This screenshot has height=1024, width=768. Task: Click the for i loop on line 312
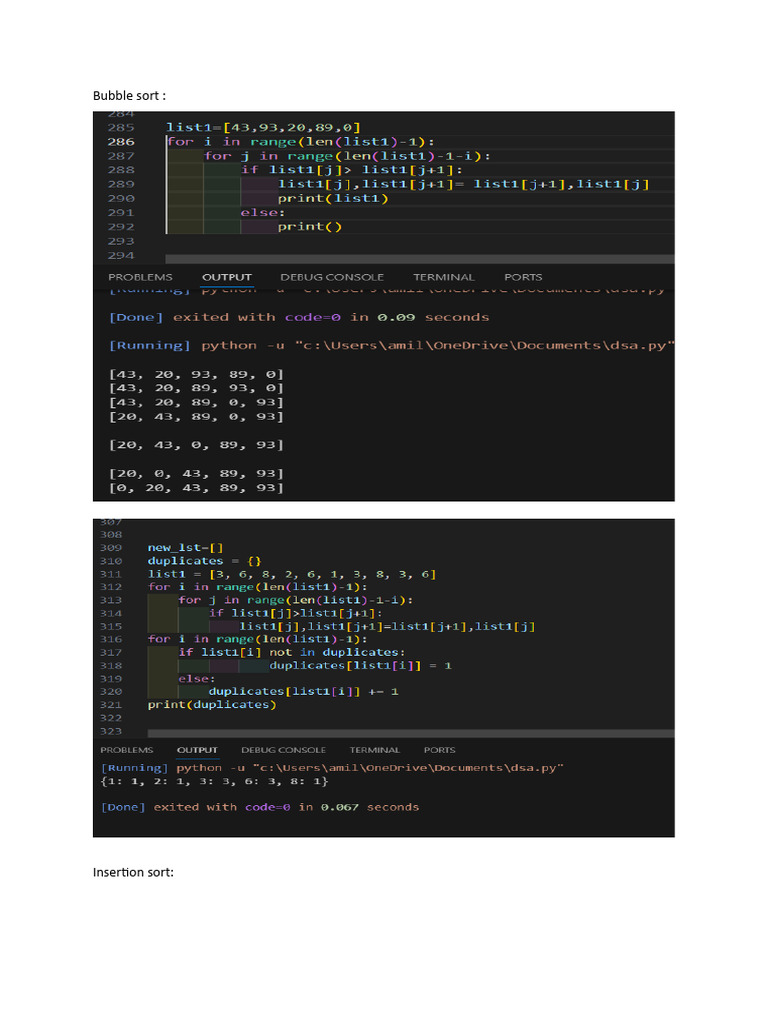point(257,587)
